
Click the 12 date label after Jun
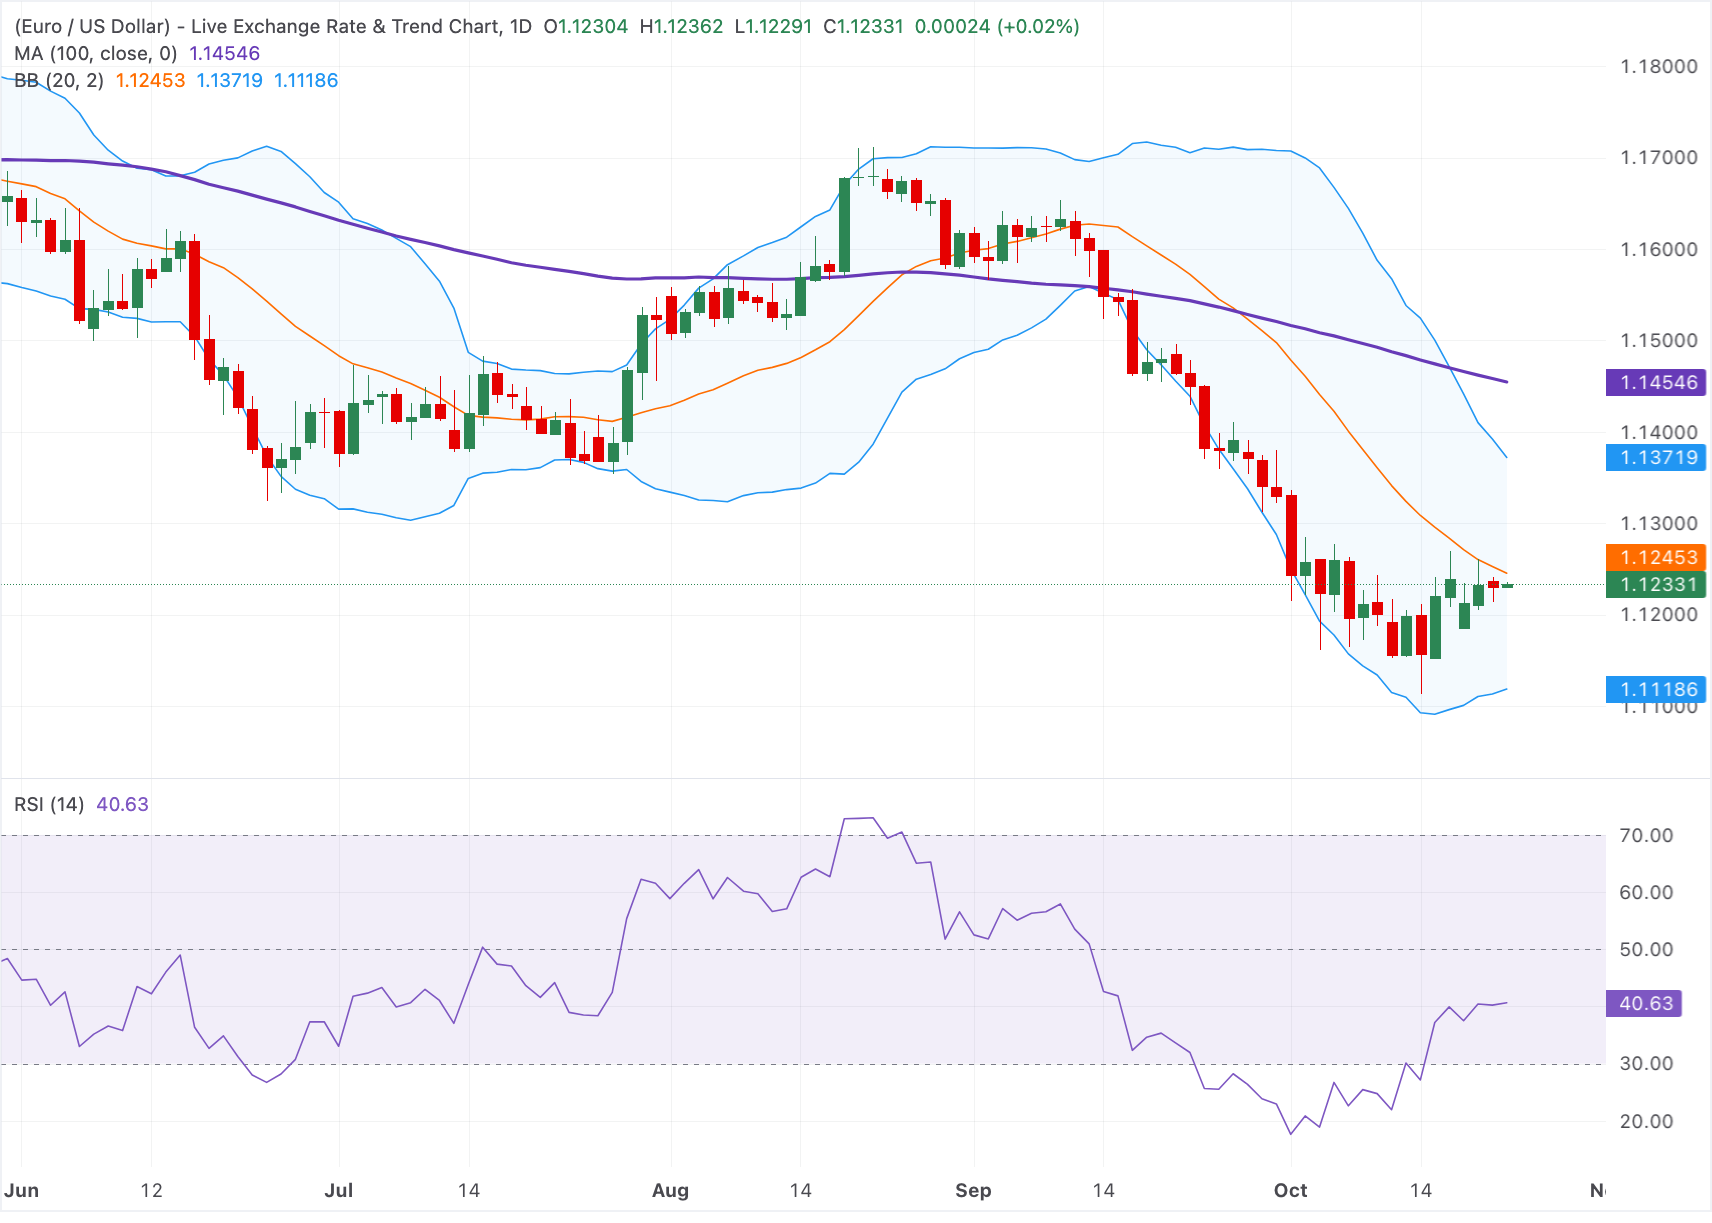151,1191
